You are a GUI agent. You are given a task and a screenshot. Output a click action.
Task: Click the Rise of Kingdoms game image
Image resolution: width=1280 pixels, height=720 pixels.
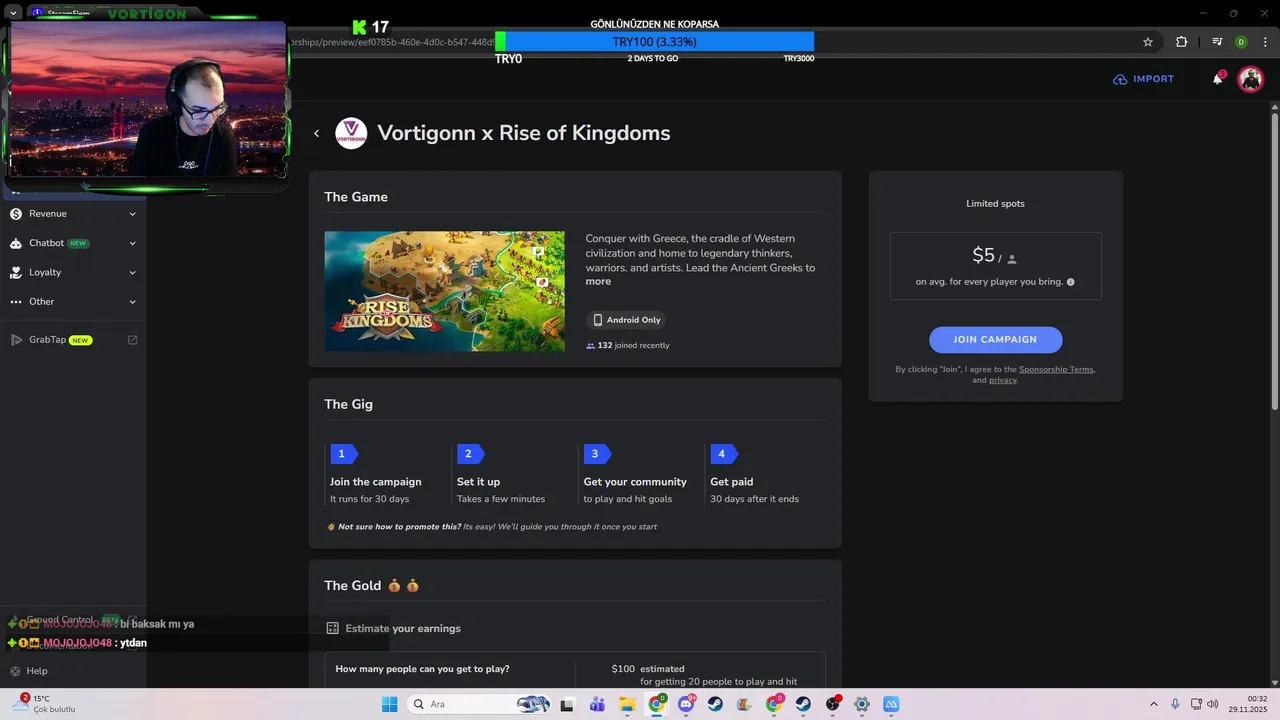pos(444,291)
